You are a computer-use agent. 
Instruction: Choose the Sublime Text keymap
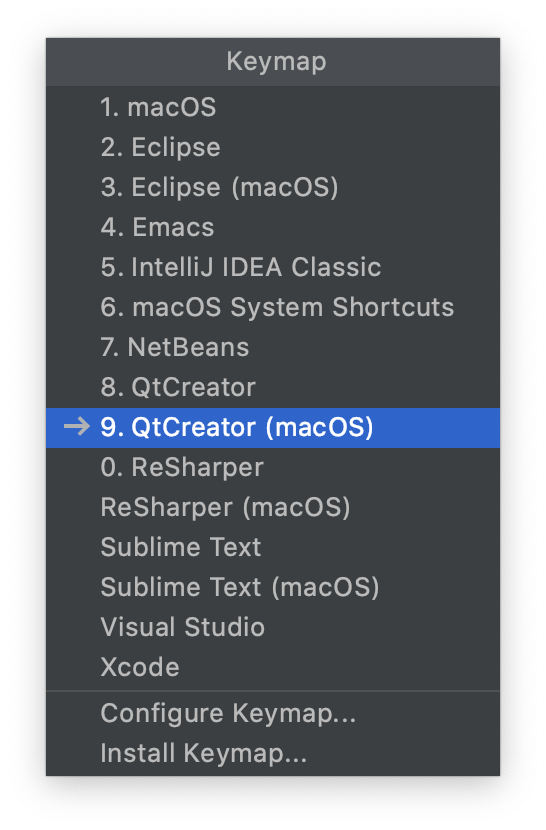click(273, 547)
